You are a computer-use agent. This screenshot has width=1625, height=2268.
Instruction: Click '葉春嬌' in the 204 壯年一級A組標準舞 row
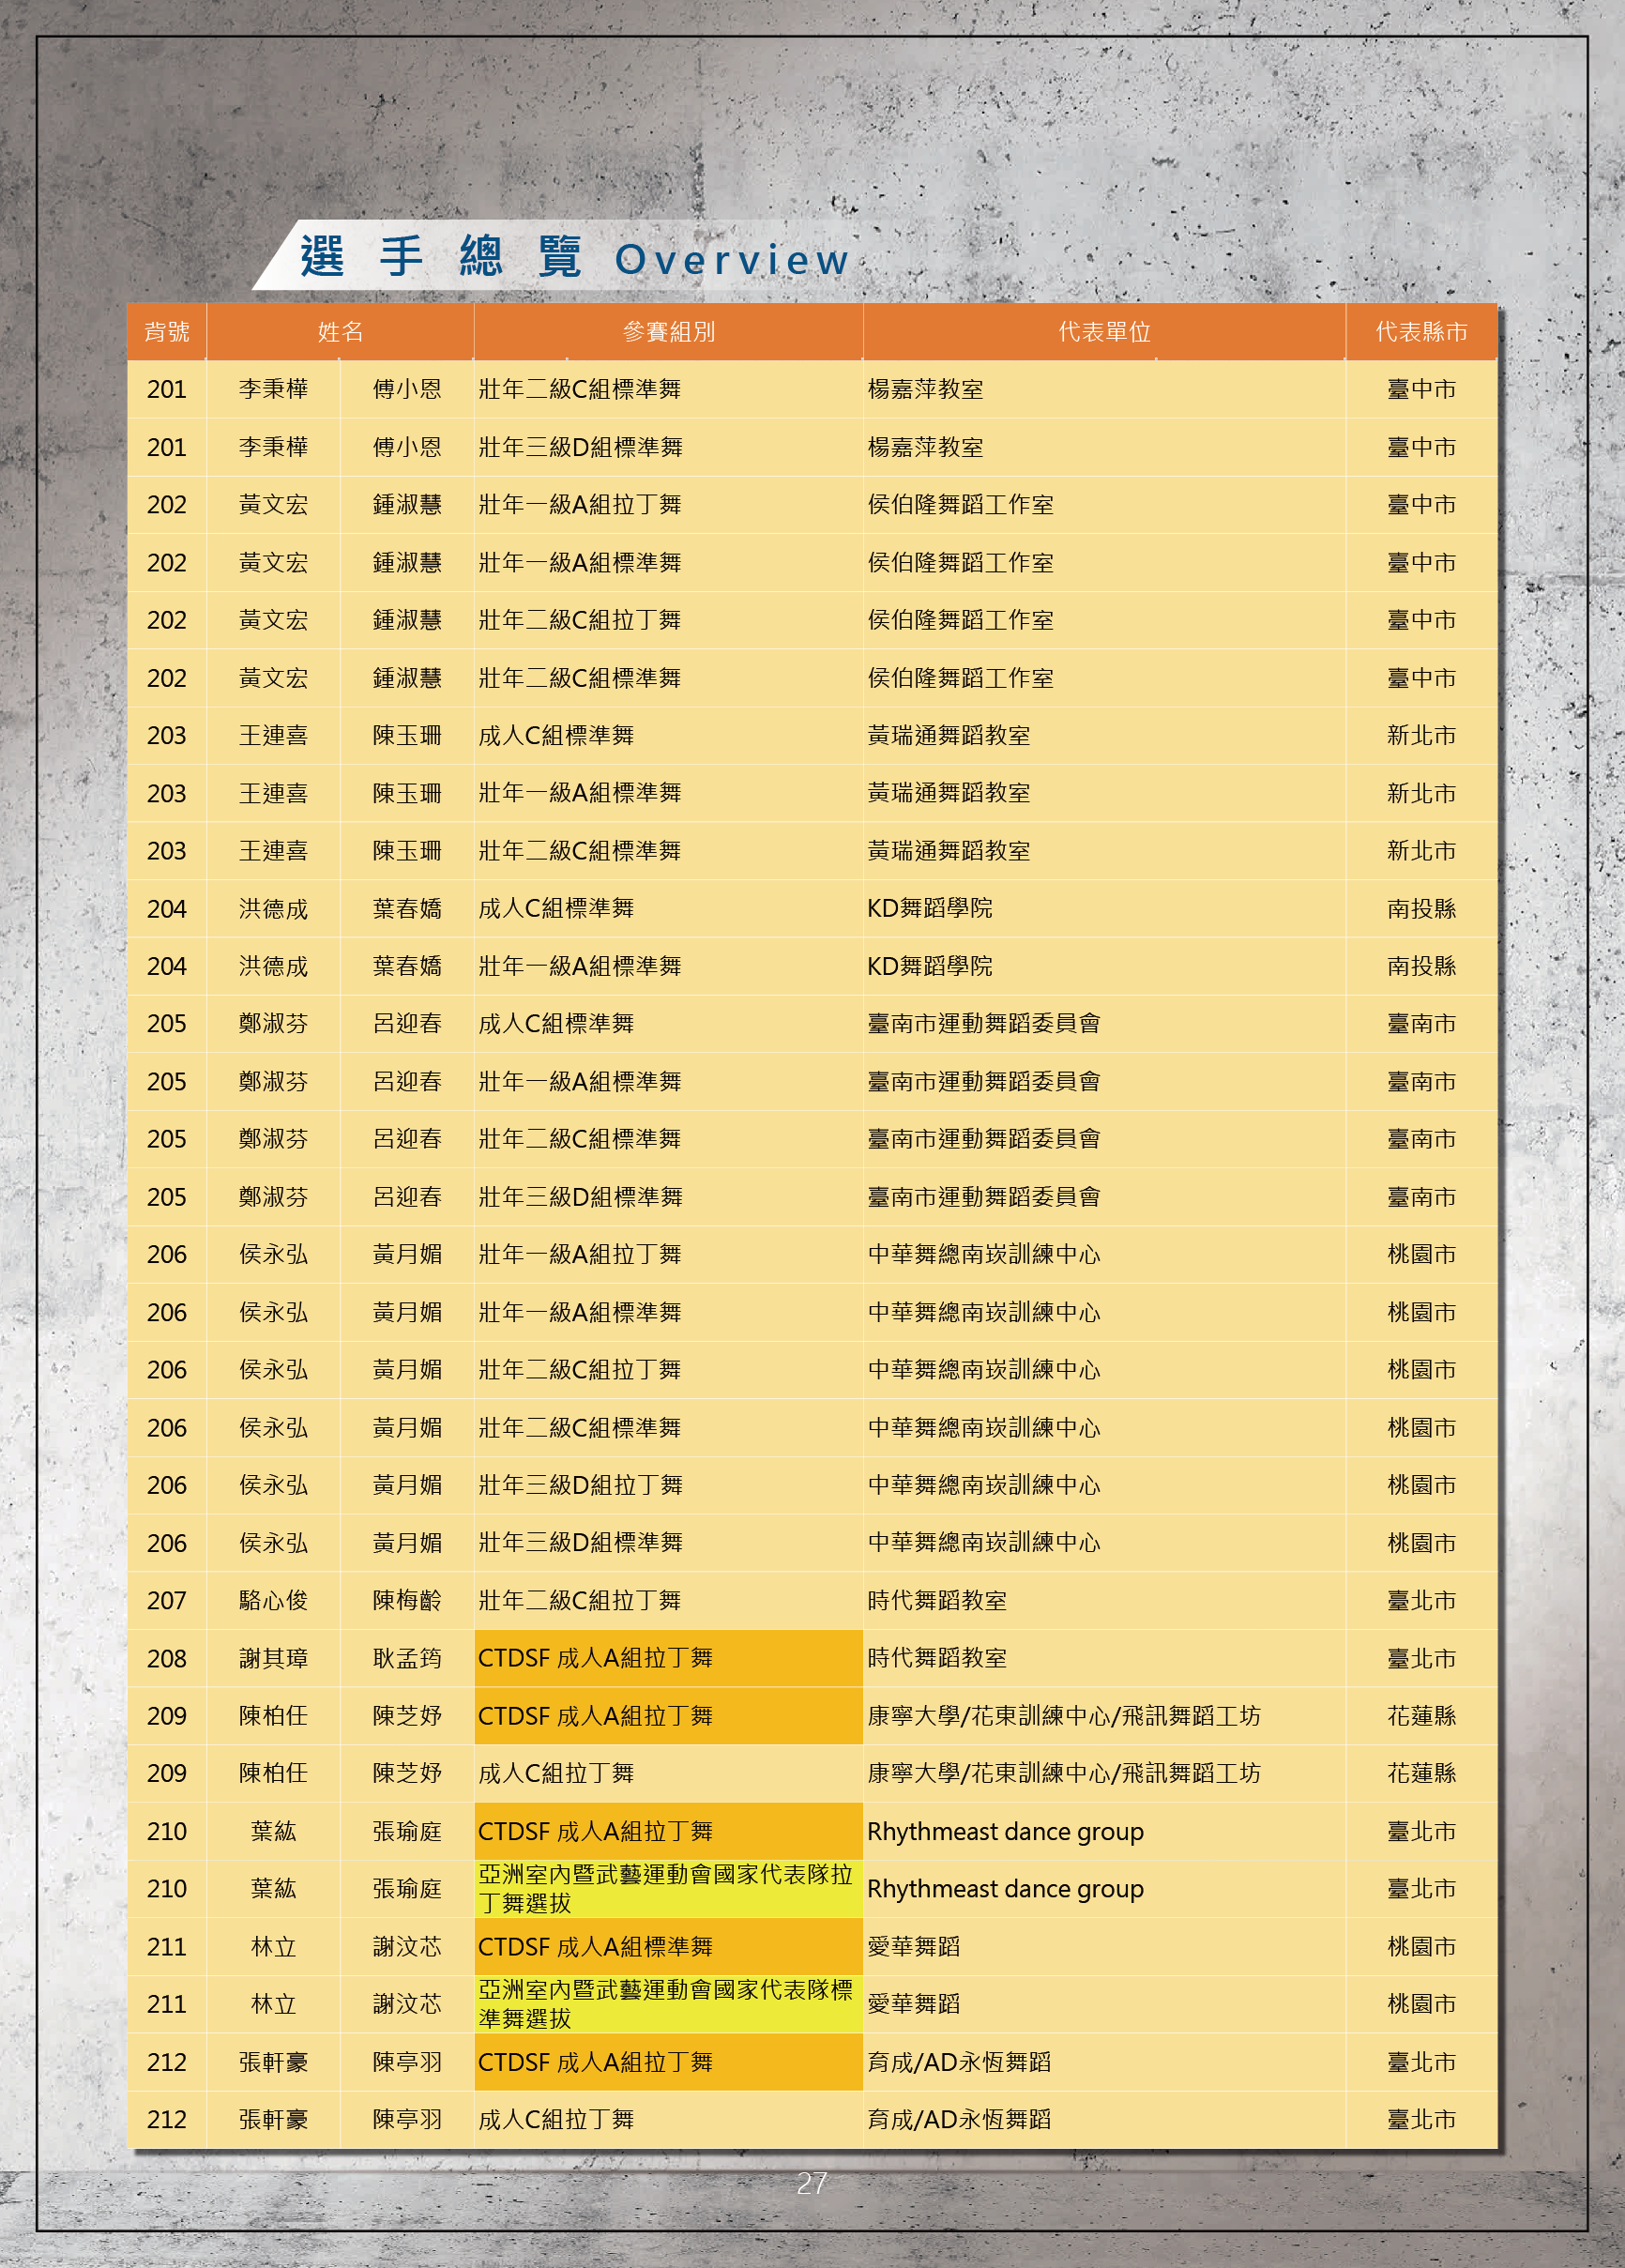(407, 966)
